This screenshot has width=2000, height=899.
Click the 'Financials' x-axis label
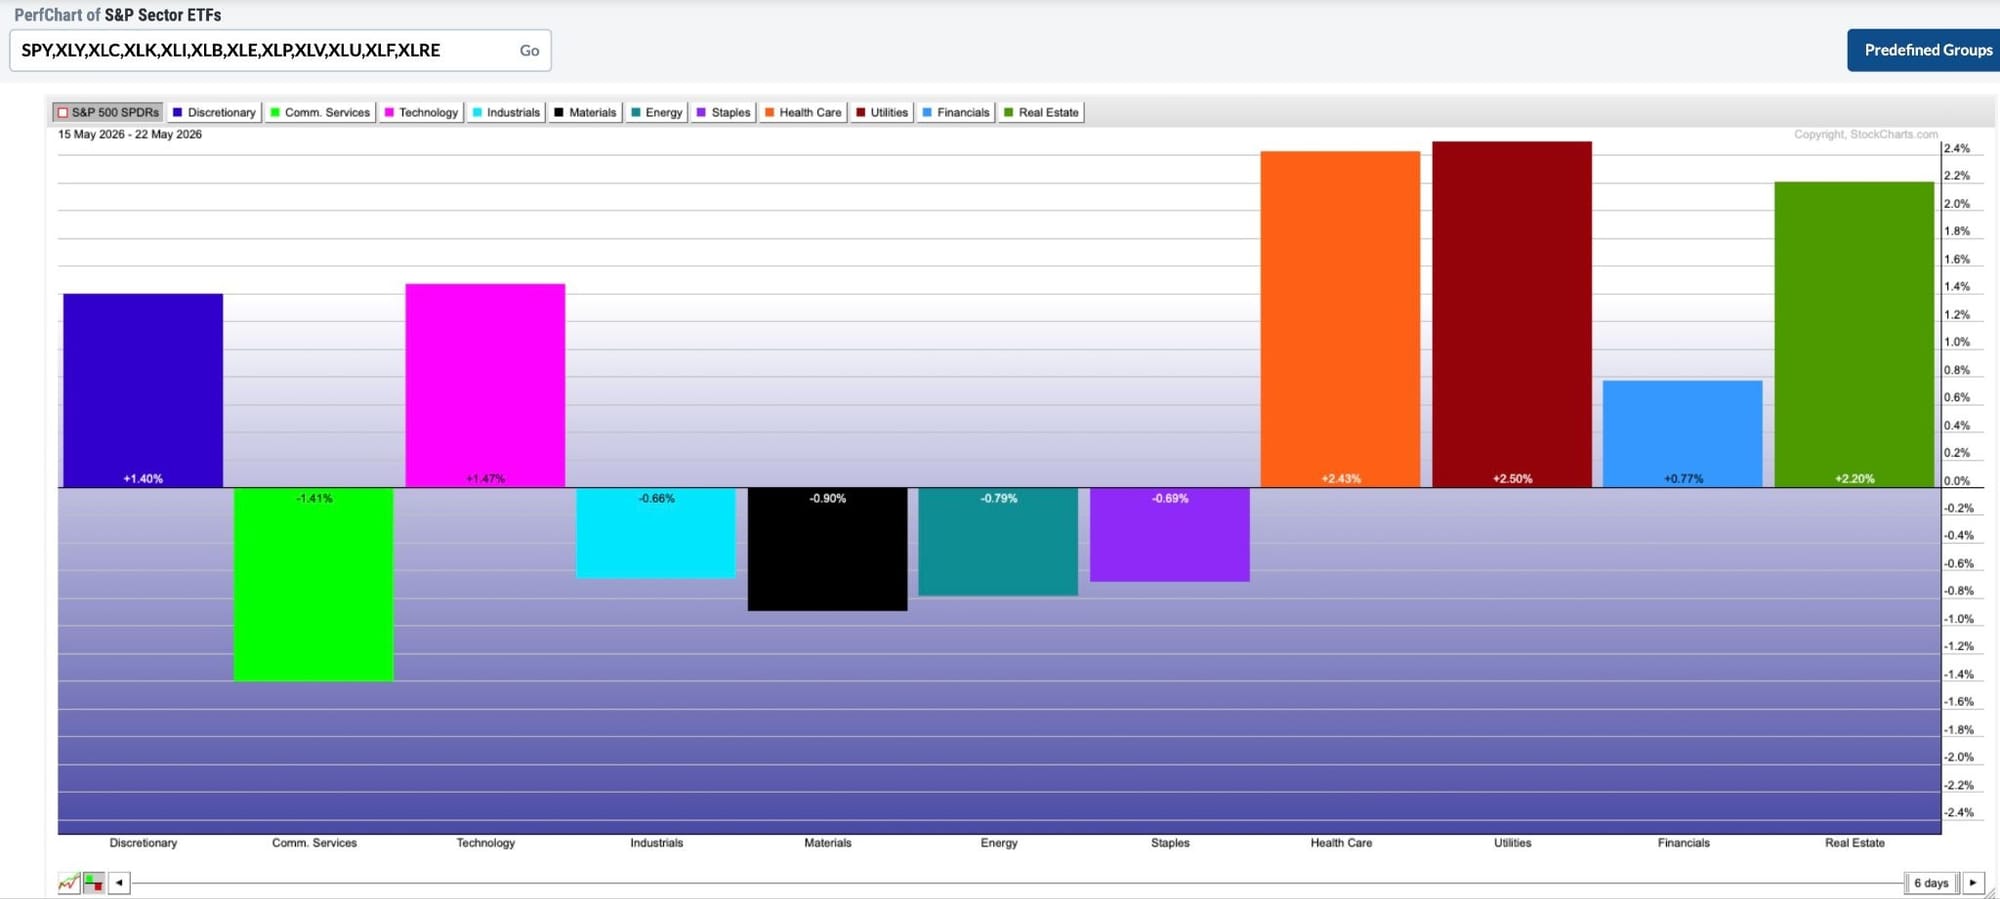point(1683,843)
